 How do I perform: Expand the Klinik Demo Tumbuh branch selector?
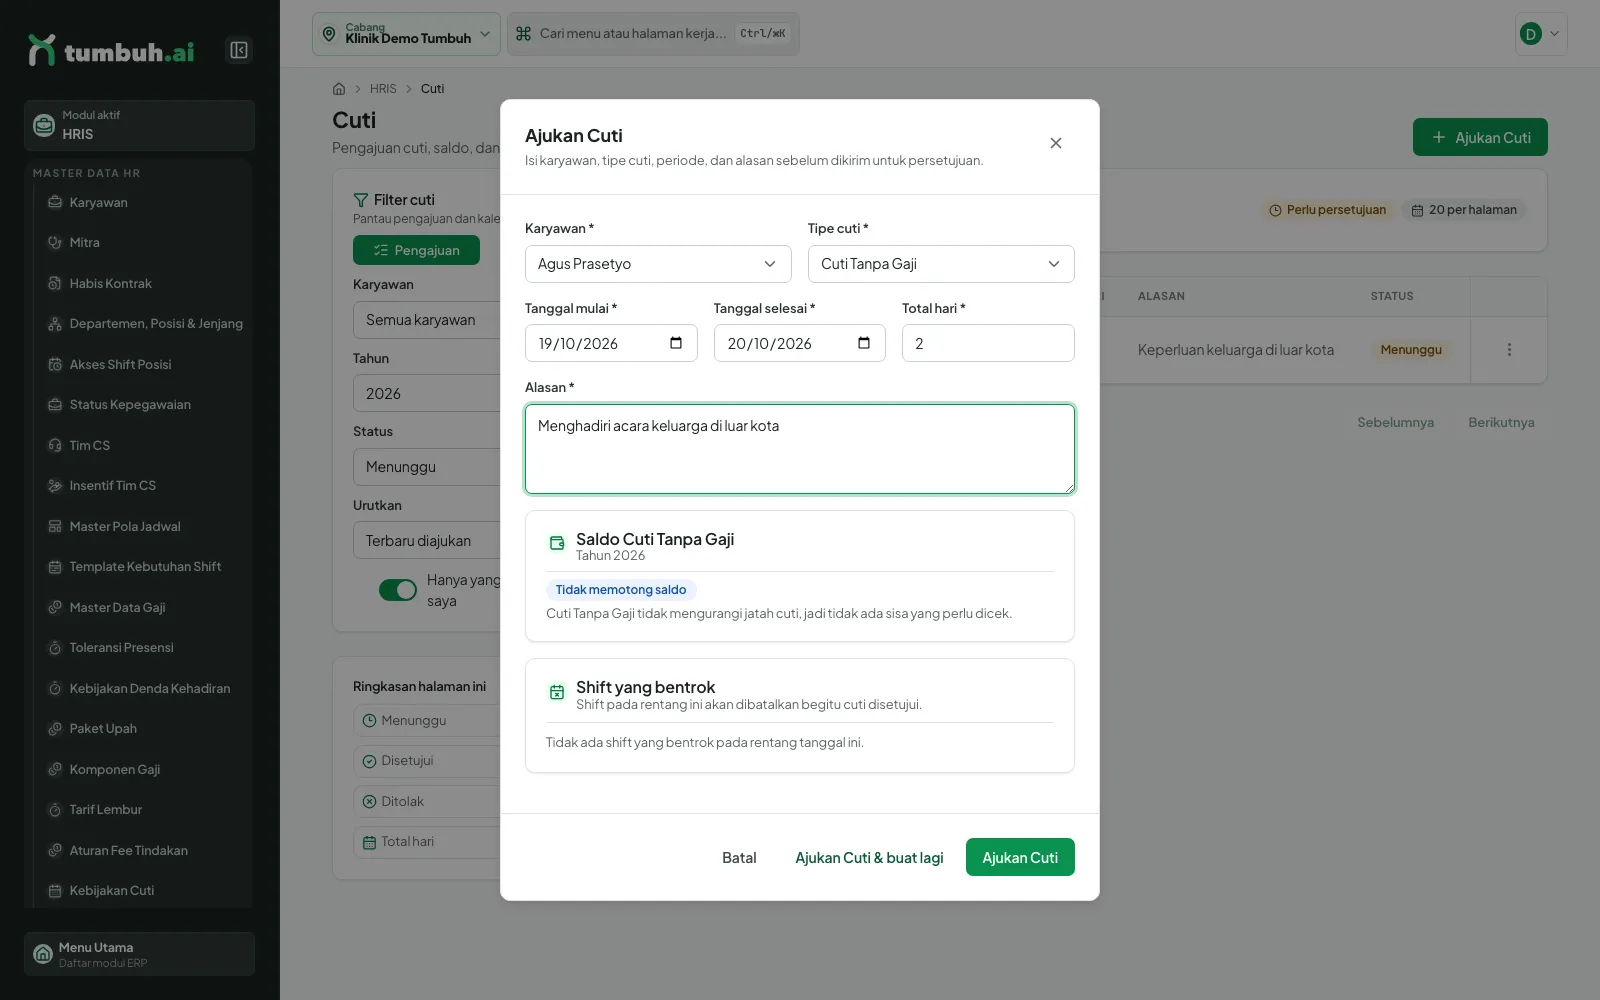click(406, 34)
